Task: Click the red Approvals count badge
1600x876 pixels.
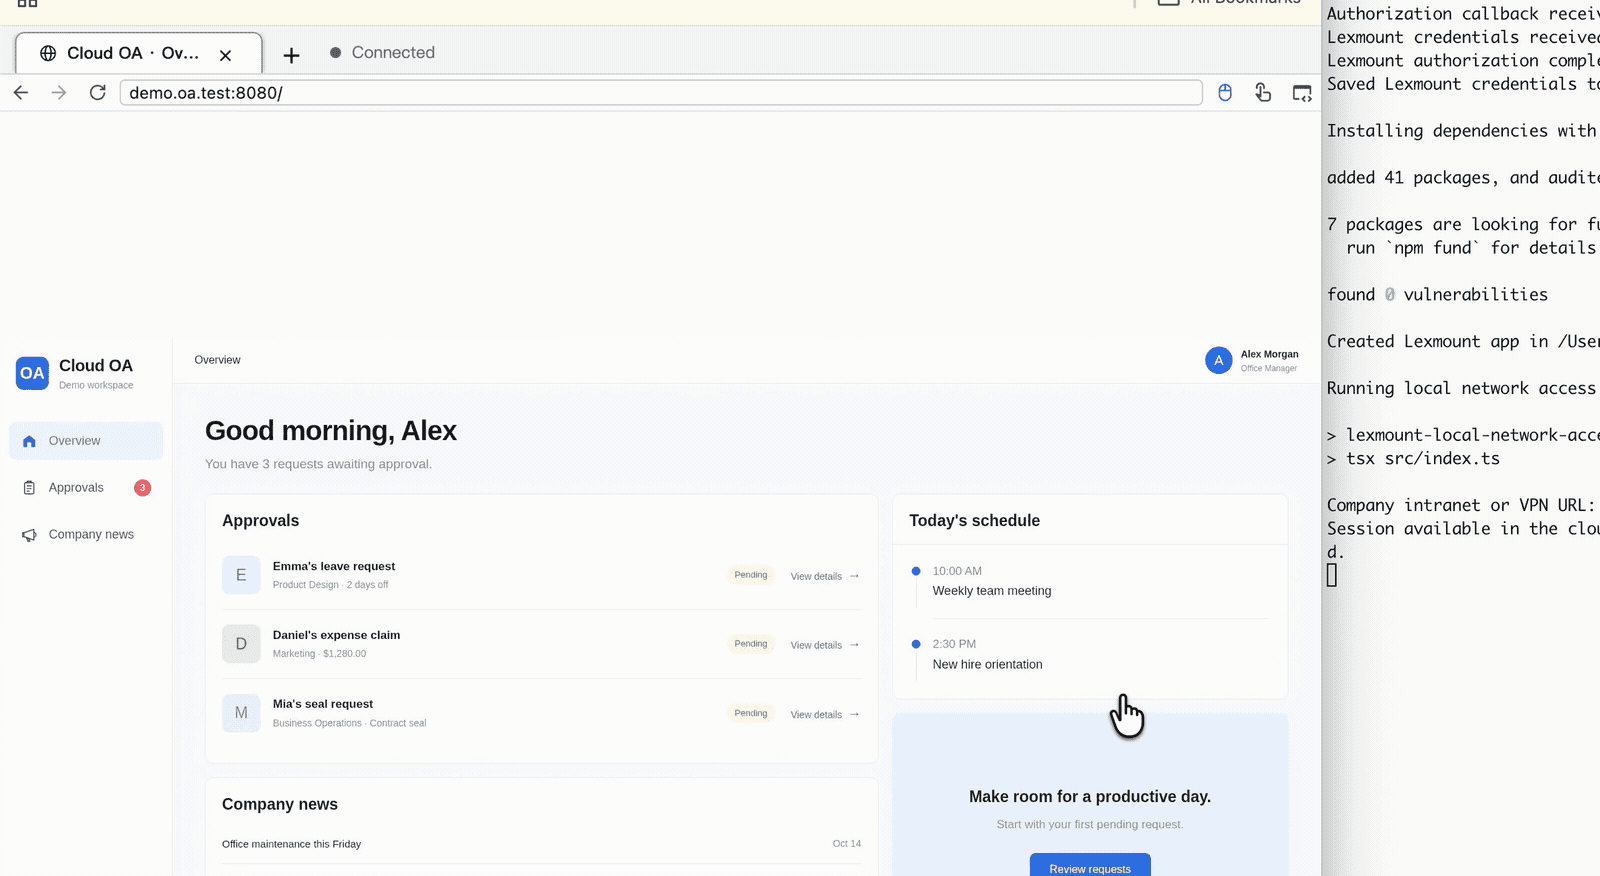Action: [x=143, y=488]
